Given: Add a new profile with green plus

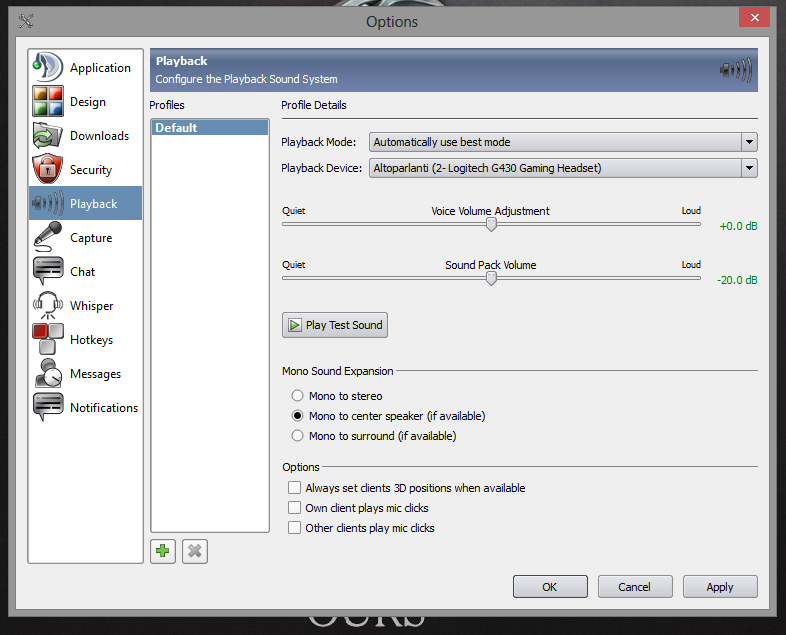Looking at the screenshot, I should (163, 551).
